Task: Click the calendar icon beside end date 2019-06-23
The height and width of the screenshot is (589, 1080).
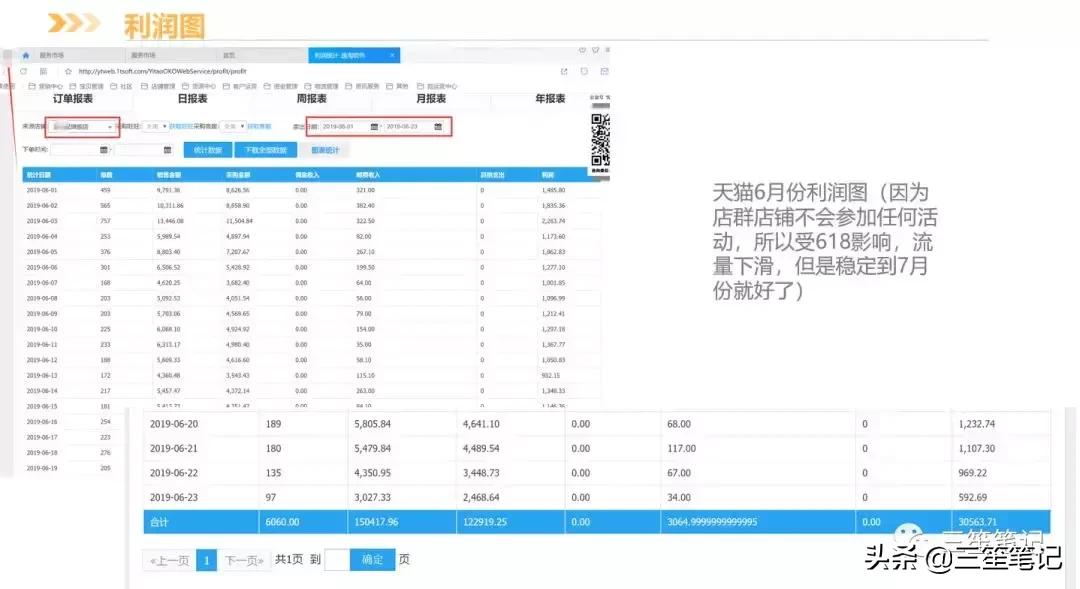Action: [437, 127]
